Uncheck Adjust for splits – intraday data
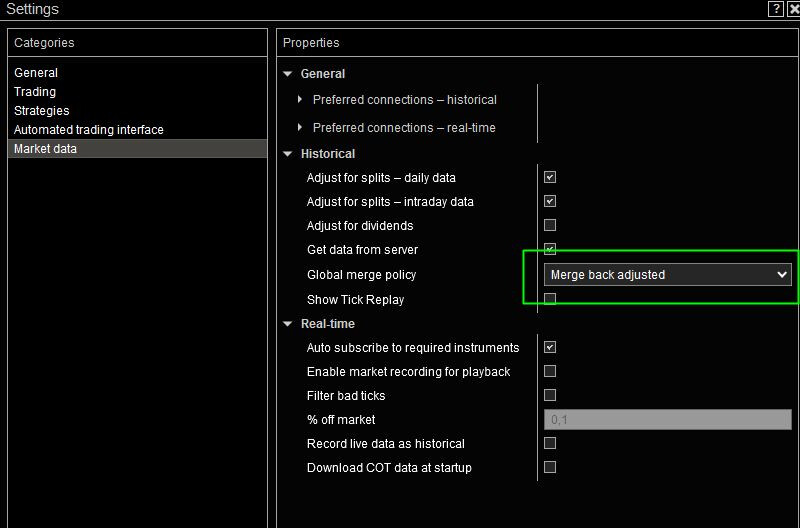 (550, 201)
